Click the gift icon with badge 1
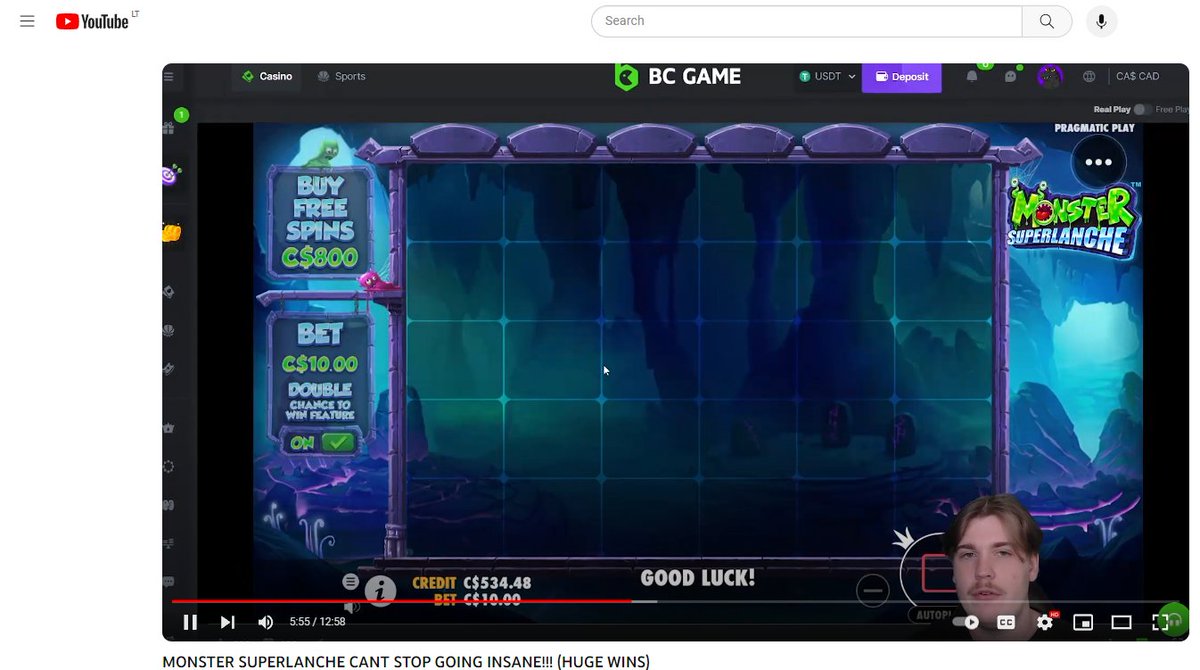 (x=169, y=127)
